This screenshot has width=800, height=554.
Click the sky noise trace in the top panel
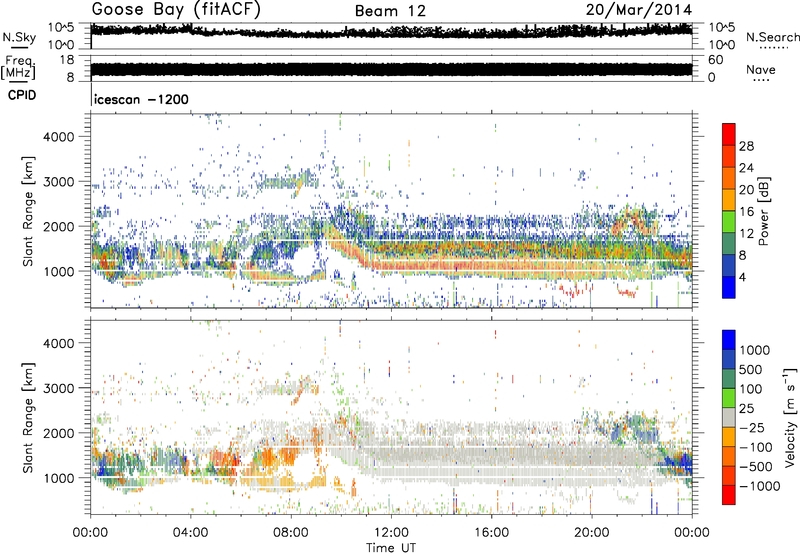pos(391,32)
